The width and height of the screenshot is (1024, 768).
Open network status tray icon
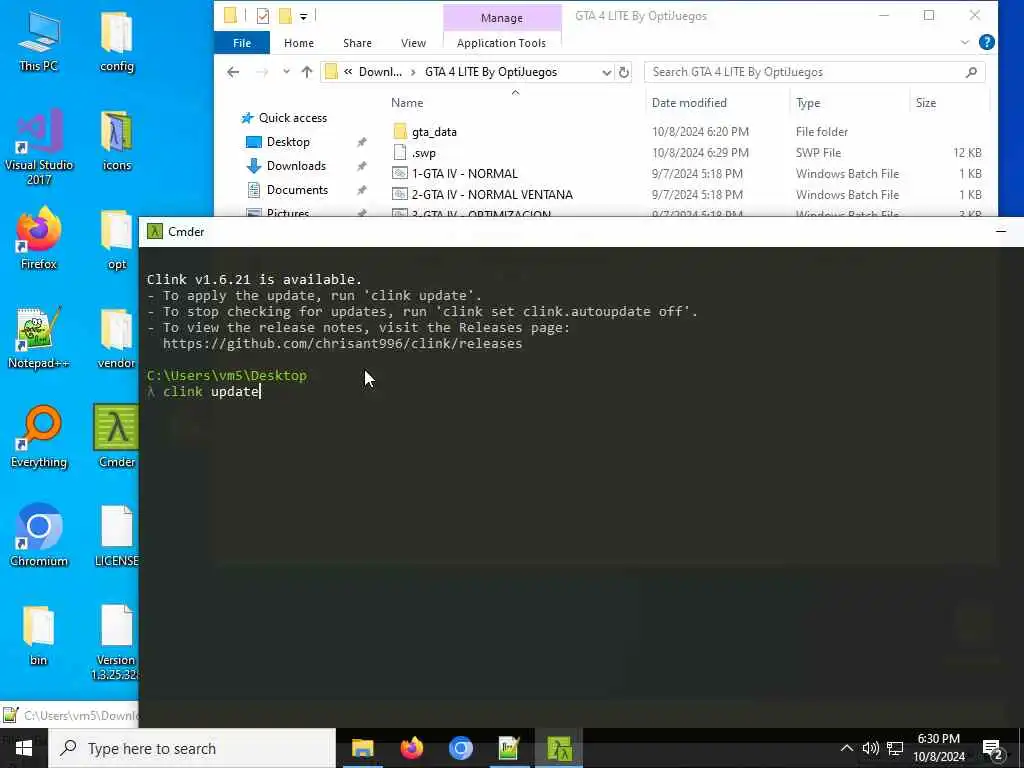(895, 748)
